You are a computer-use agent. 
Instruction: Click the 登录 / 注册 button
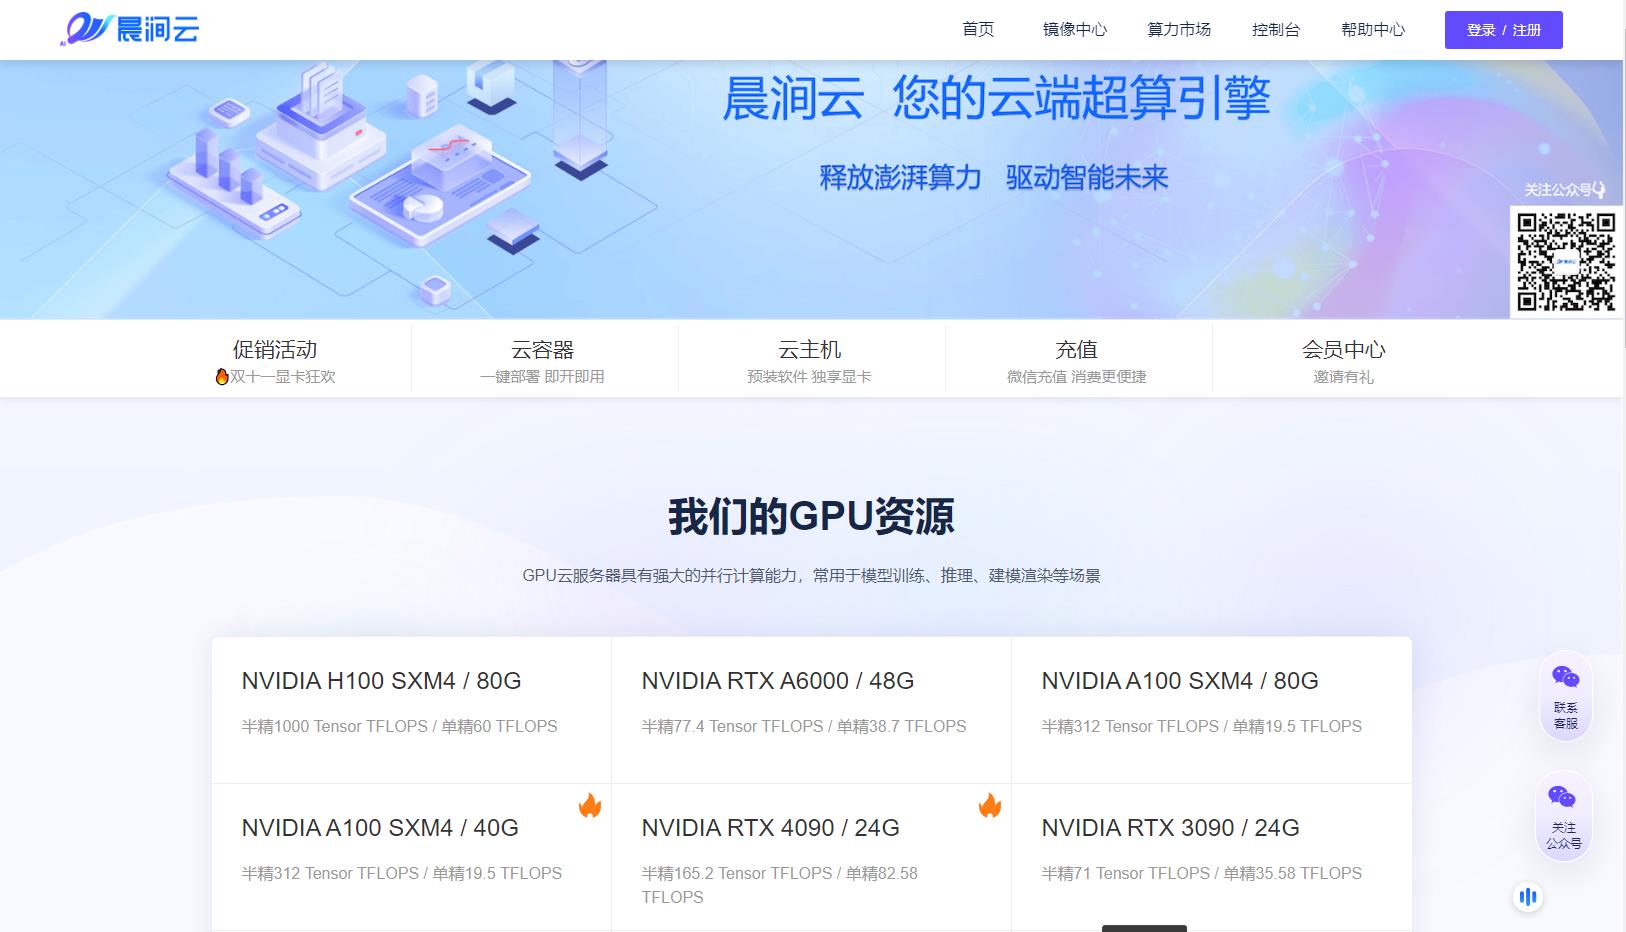[x=1502, y=29]
